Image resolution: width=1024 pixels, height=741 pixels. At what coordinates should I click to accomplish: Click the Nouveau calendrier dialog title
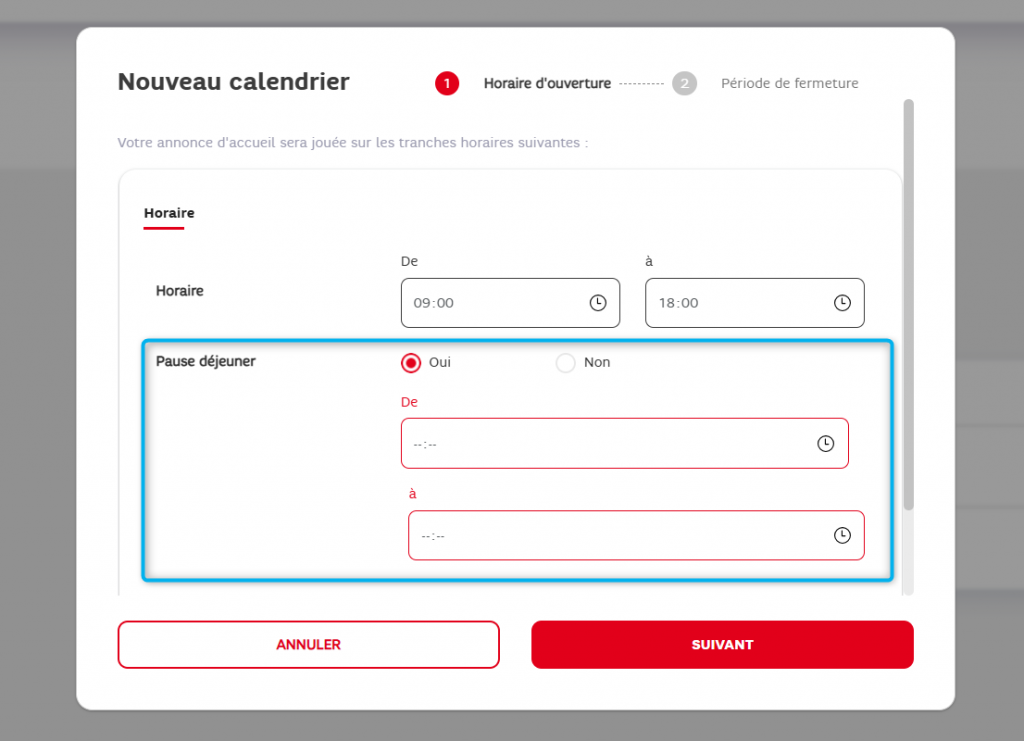(x=233, y=82)
